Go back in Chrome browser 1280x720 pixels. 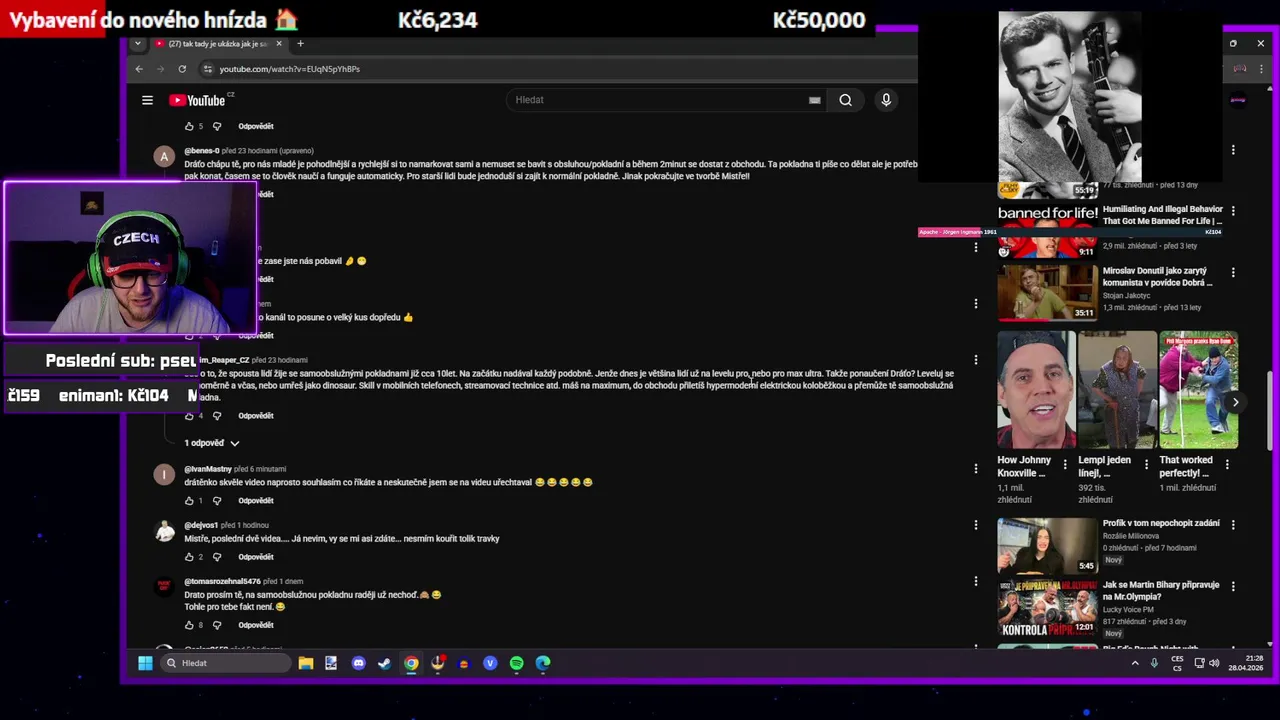(139, 69)
